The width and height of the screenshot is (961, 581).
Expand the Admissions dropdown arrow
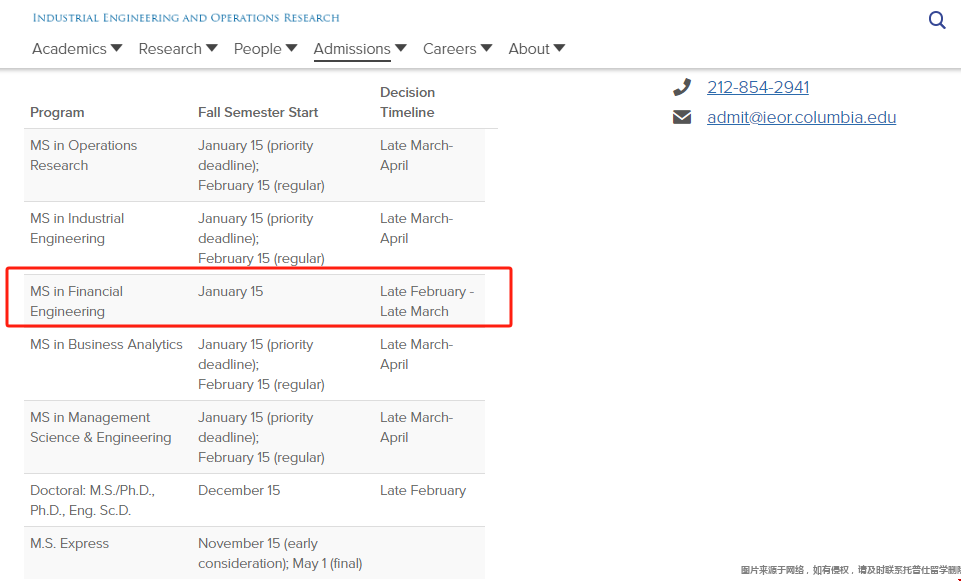tap(400, 48)
